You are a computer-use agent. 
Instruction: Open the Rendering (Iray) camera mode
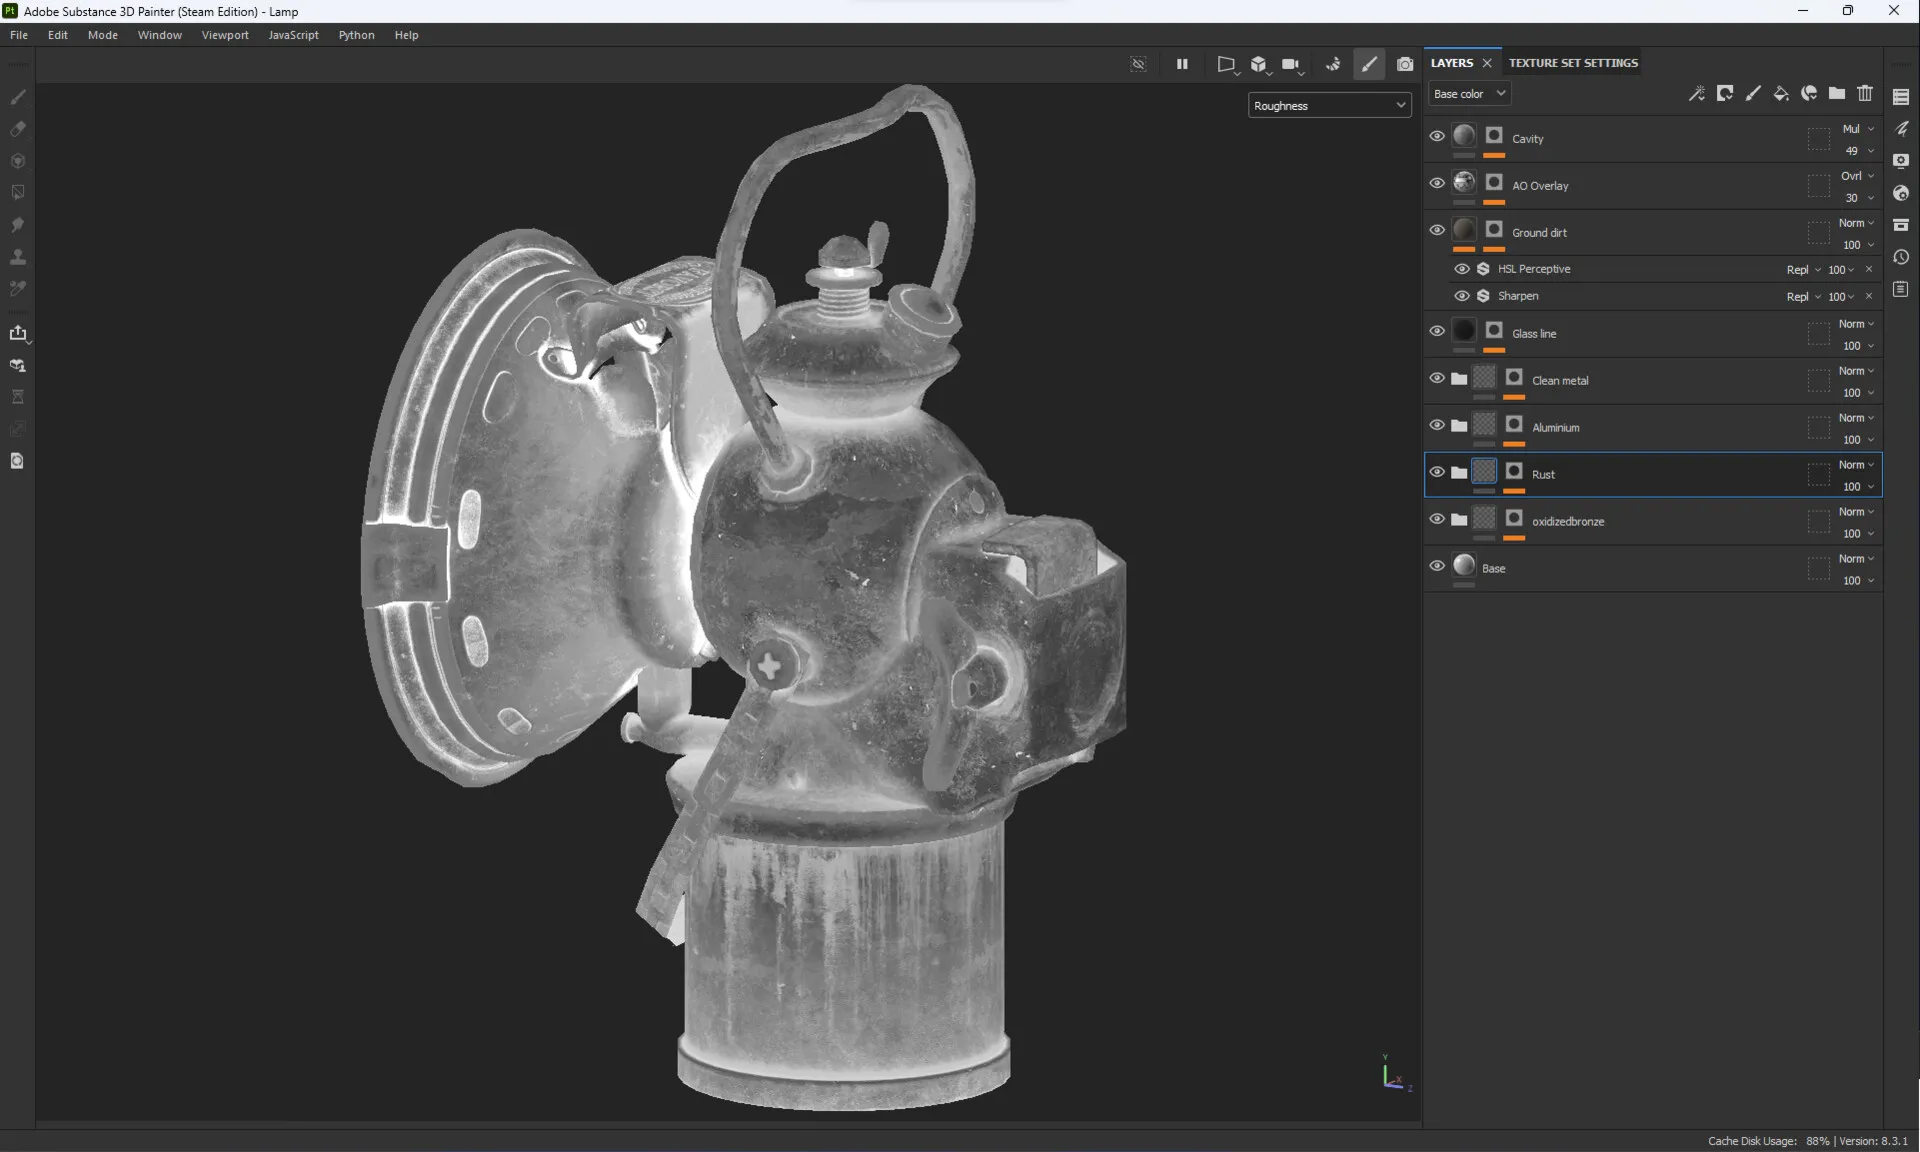click(1405, 64)
